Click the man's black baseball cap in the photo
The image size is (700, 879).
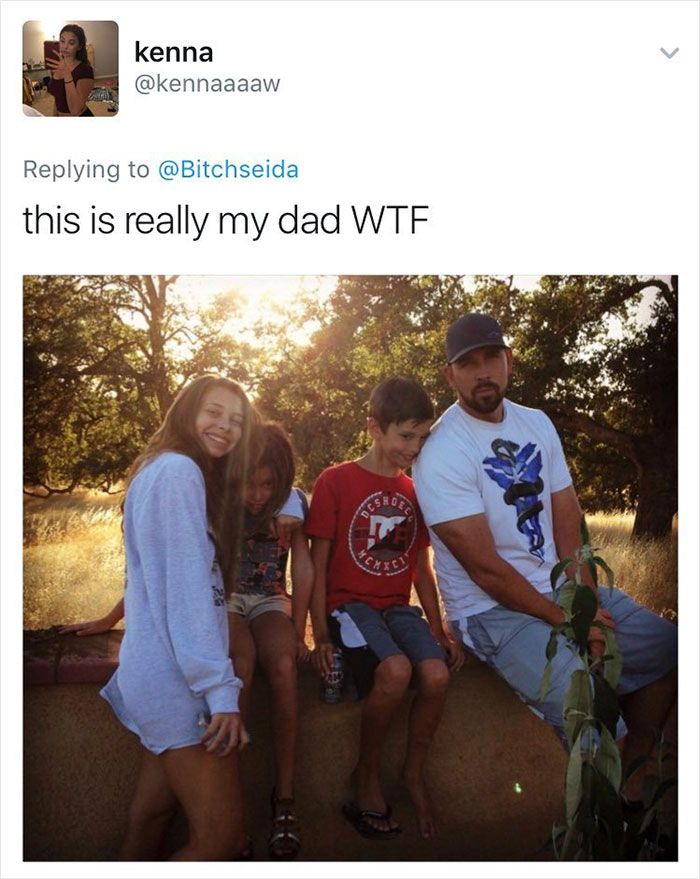tap(475, 336)
